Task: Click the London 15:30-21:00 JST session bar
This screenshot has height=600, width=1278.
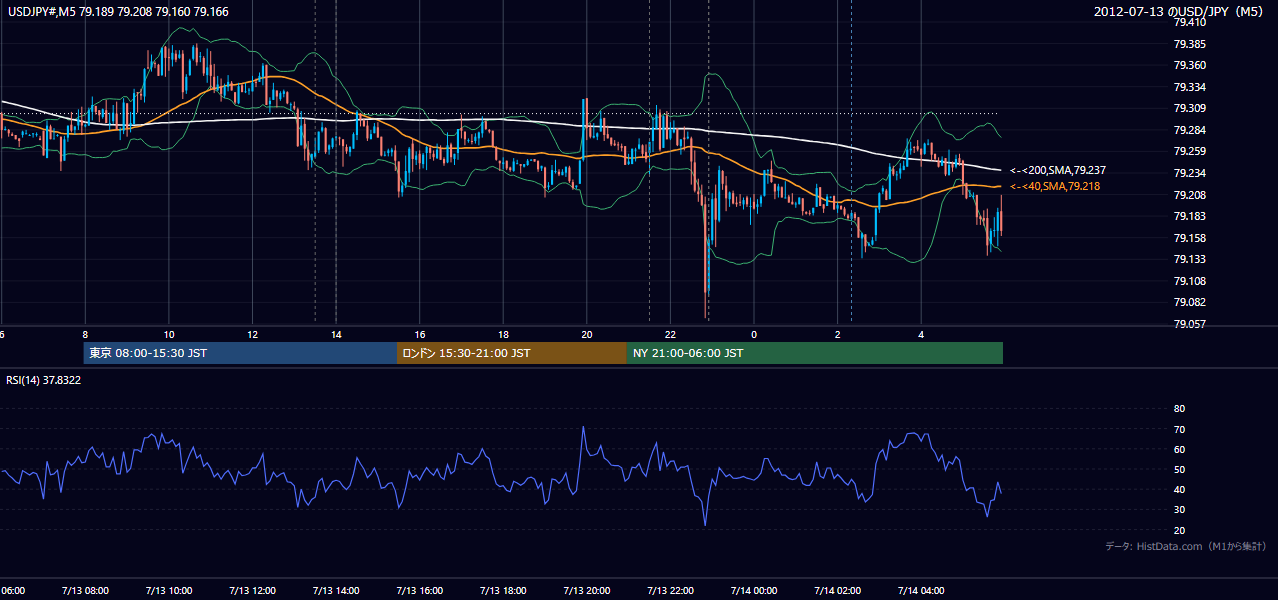Action: [x=512, y=353]
